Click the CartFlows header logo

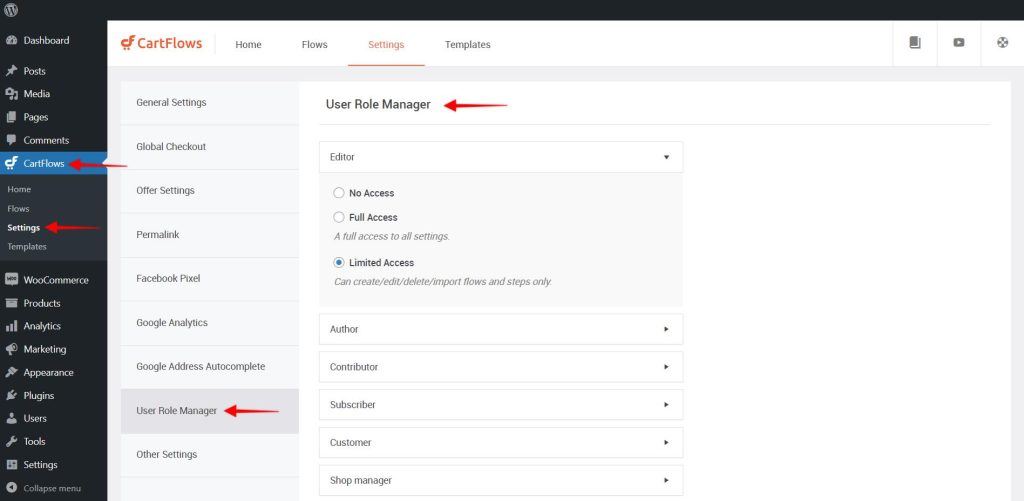click(162, 44)
